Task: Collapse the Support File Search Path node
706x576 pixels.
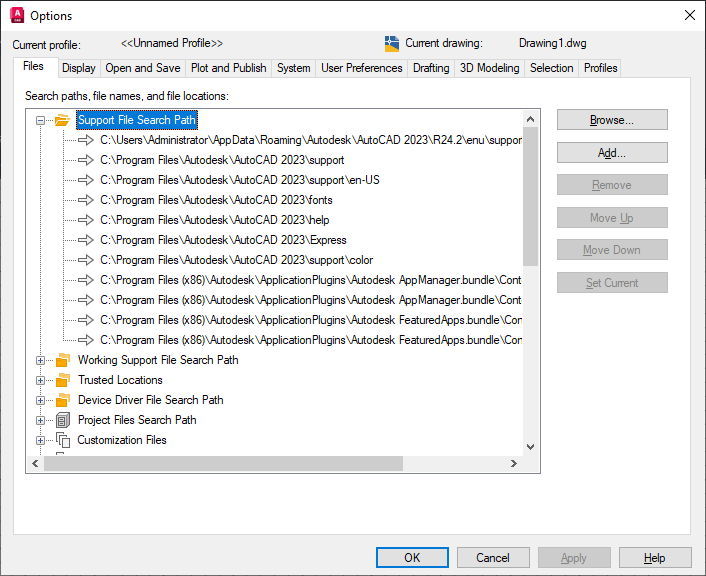Action: click(41, 120)
